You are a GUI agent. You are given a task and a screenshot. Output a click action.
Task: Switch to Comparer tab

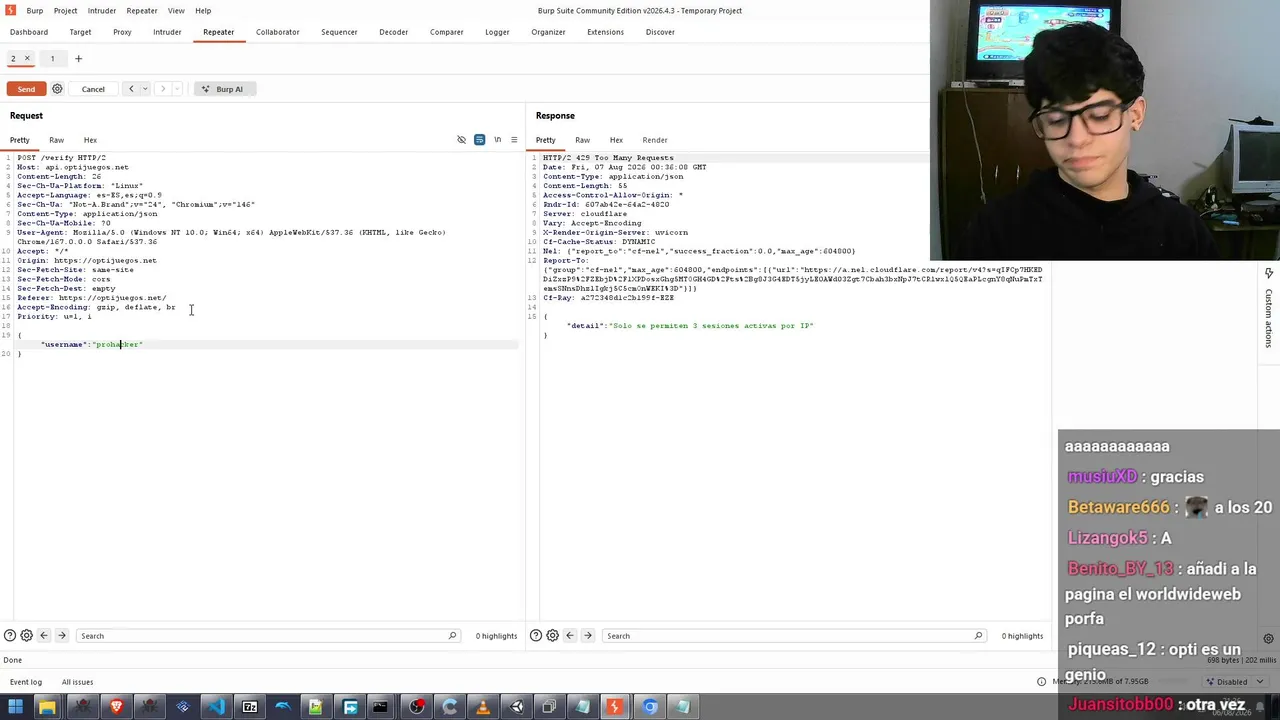(x=446, y=32)
